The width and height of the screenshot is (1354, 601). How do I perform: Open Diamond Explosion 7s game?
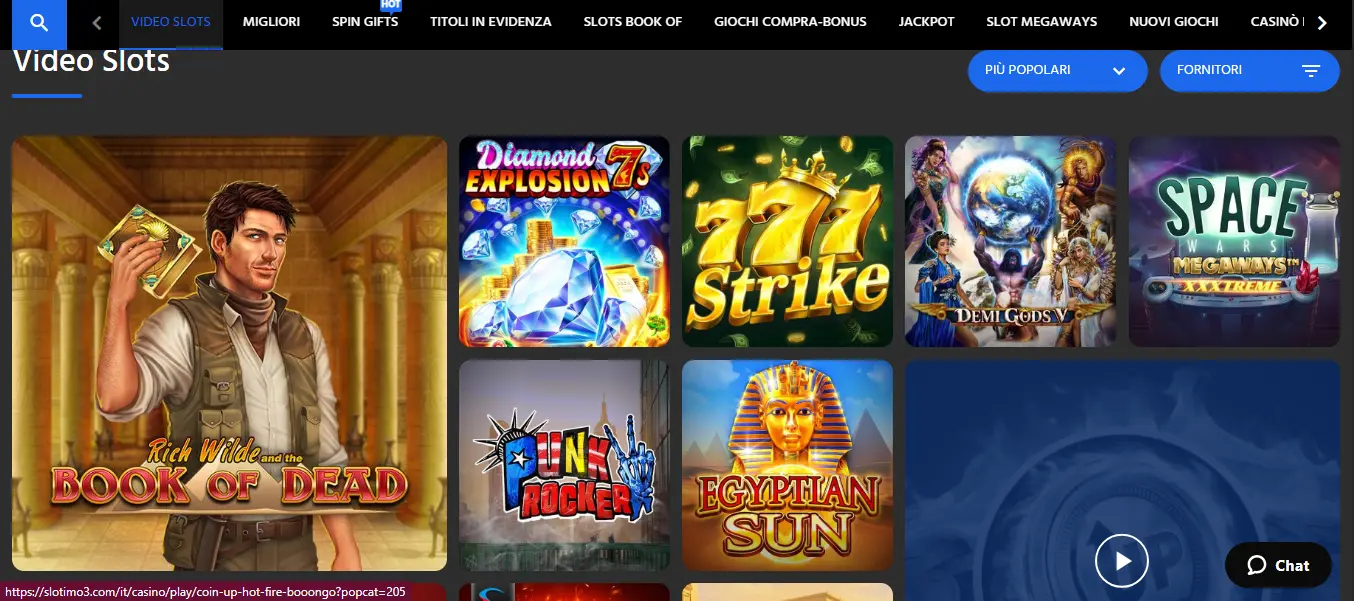[x=564, y=241]
